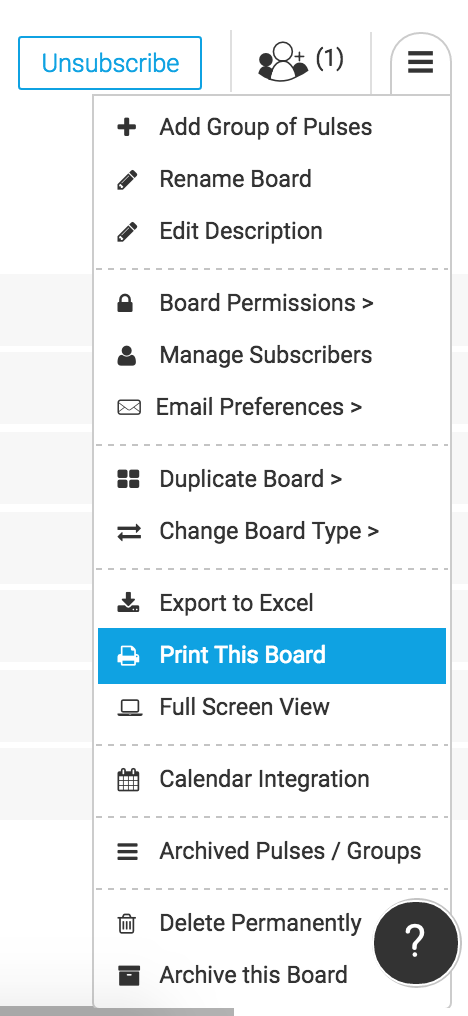
Task: Click the calendar icon for Calendar Integration
Action: point(128,779)
